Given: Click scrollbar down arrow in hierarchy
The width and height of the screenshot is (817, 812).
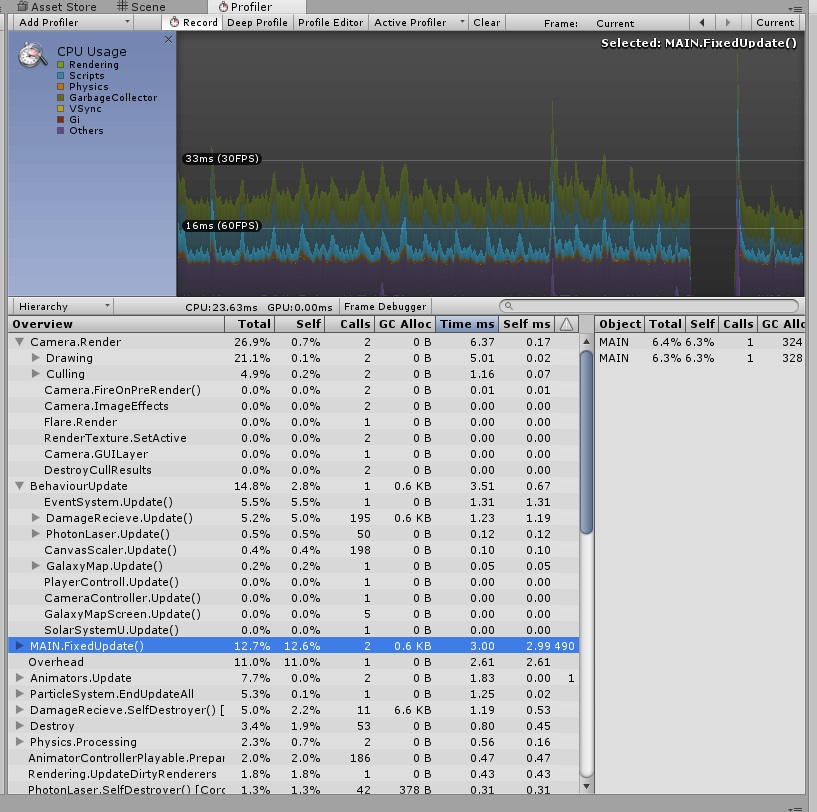Looking at the screenshot, I should coord(586,786).
